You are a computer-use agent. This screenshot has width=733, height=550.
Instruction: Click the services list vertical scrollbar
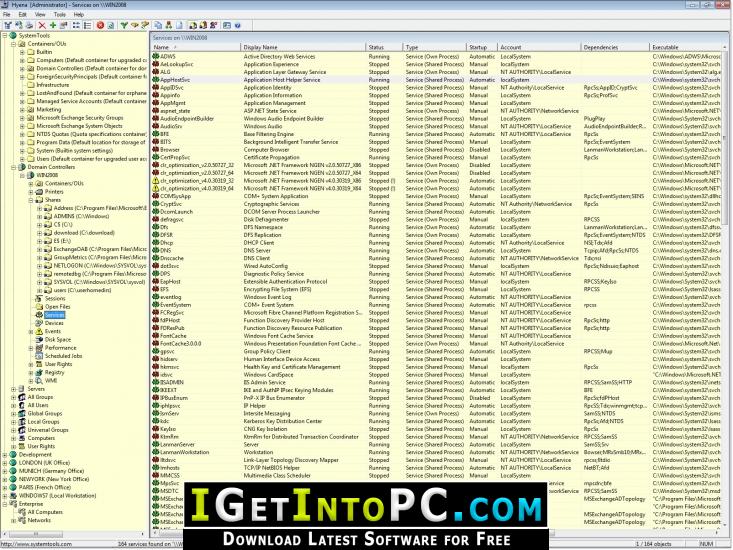coord(726,287)
